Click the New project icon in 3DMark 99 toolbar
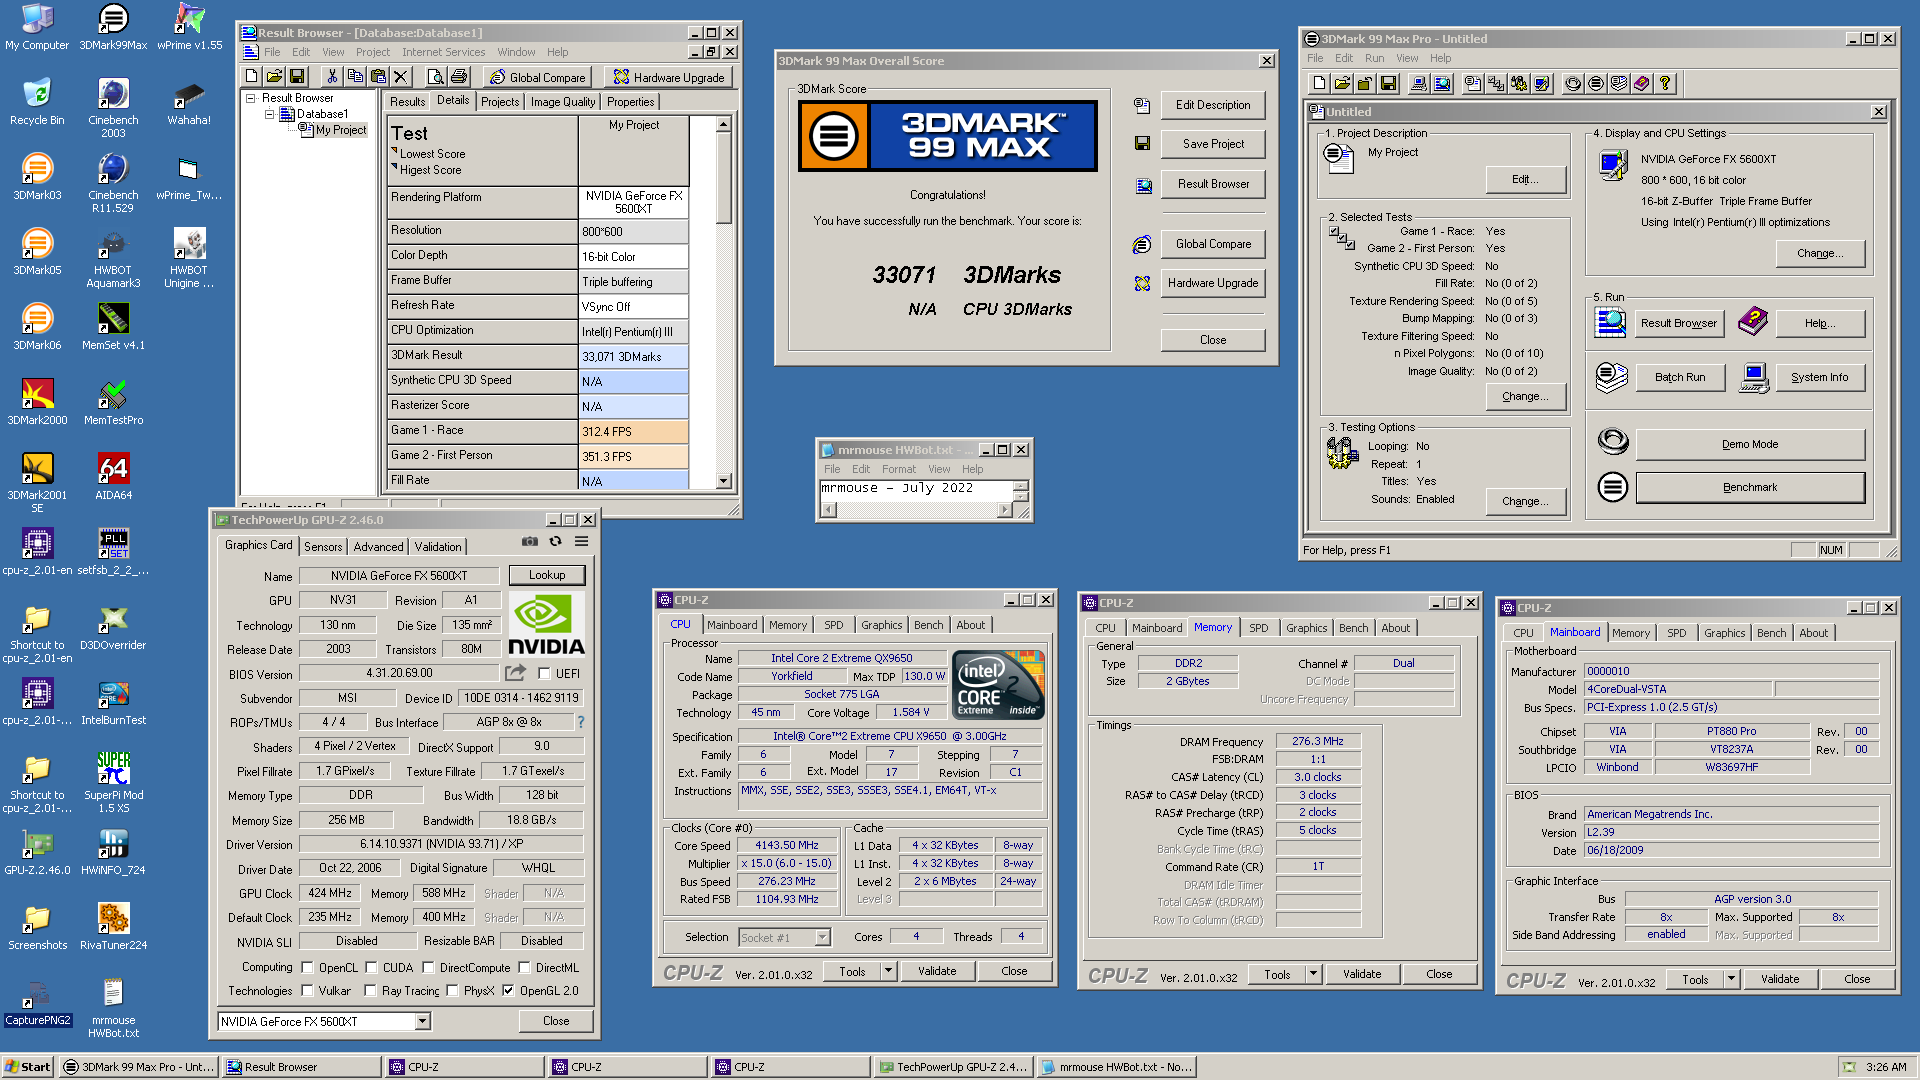The width and height of the screenshot is (1920, 1080). tap(1319, 84)
